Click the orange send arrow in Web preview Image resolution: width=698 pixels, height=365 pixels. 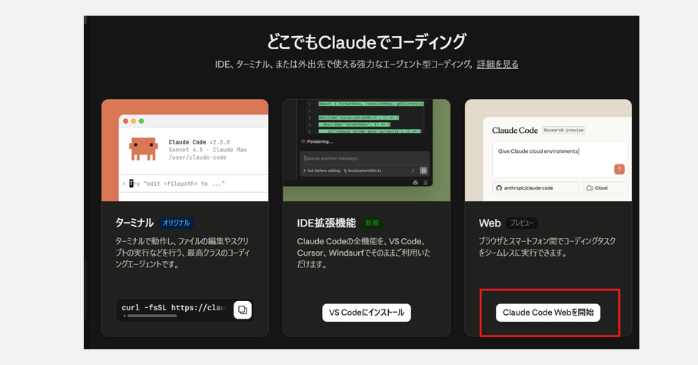point(619,169)
